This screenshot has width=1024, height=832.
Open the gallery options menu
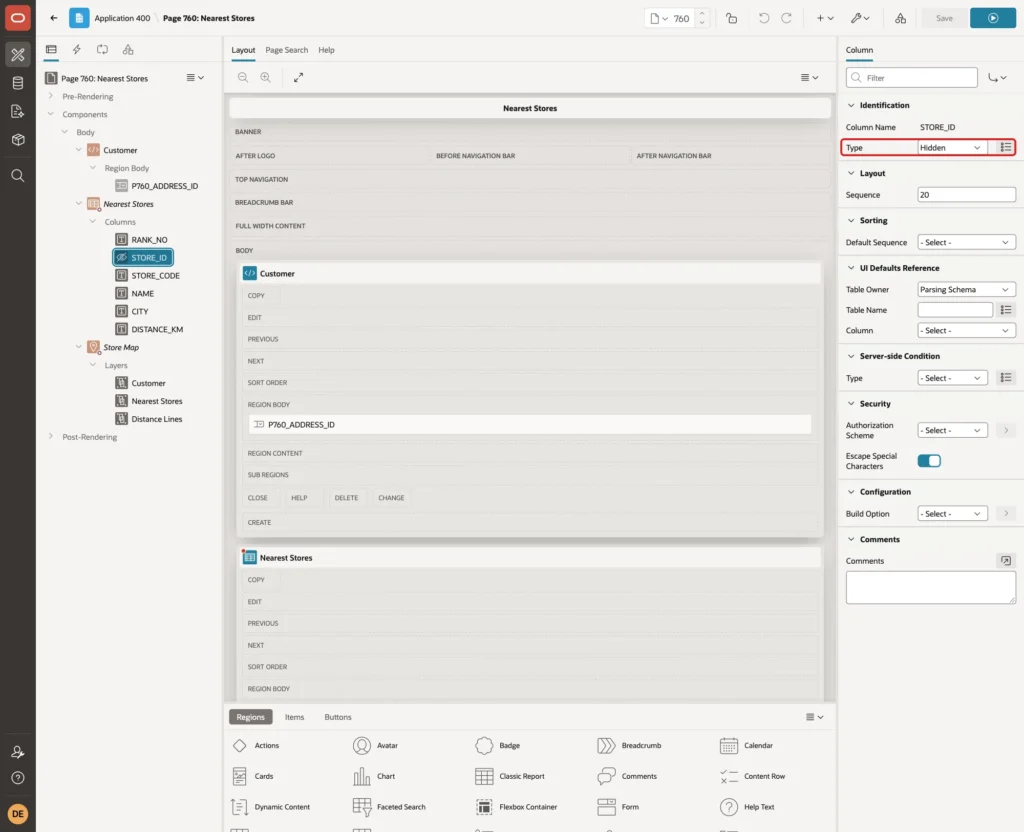[x=814, y=717]
